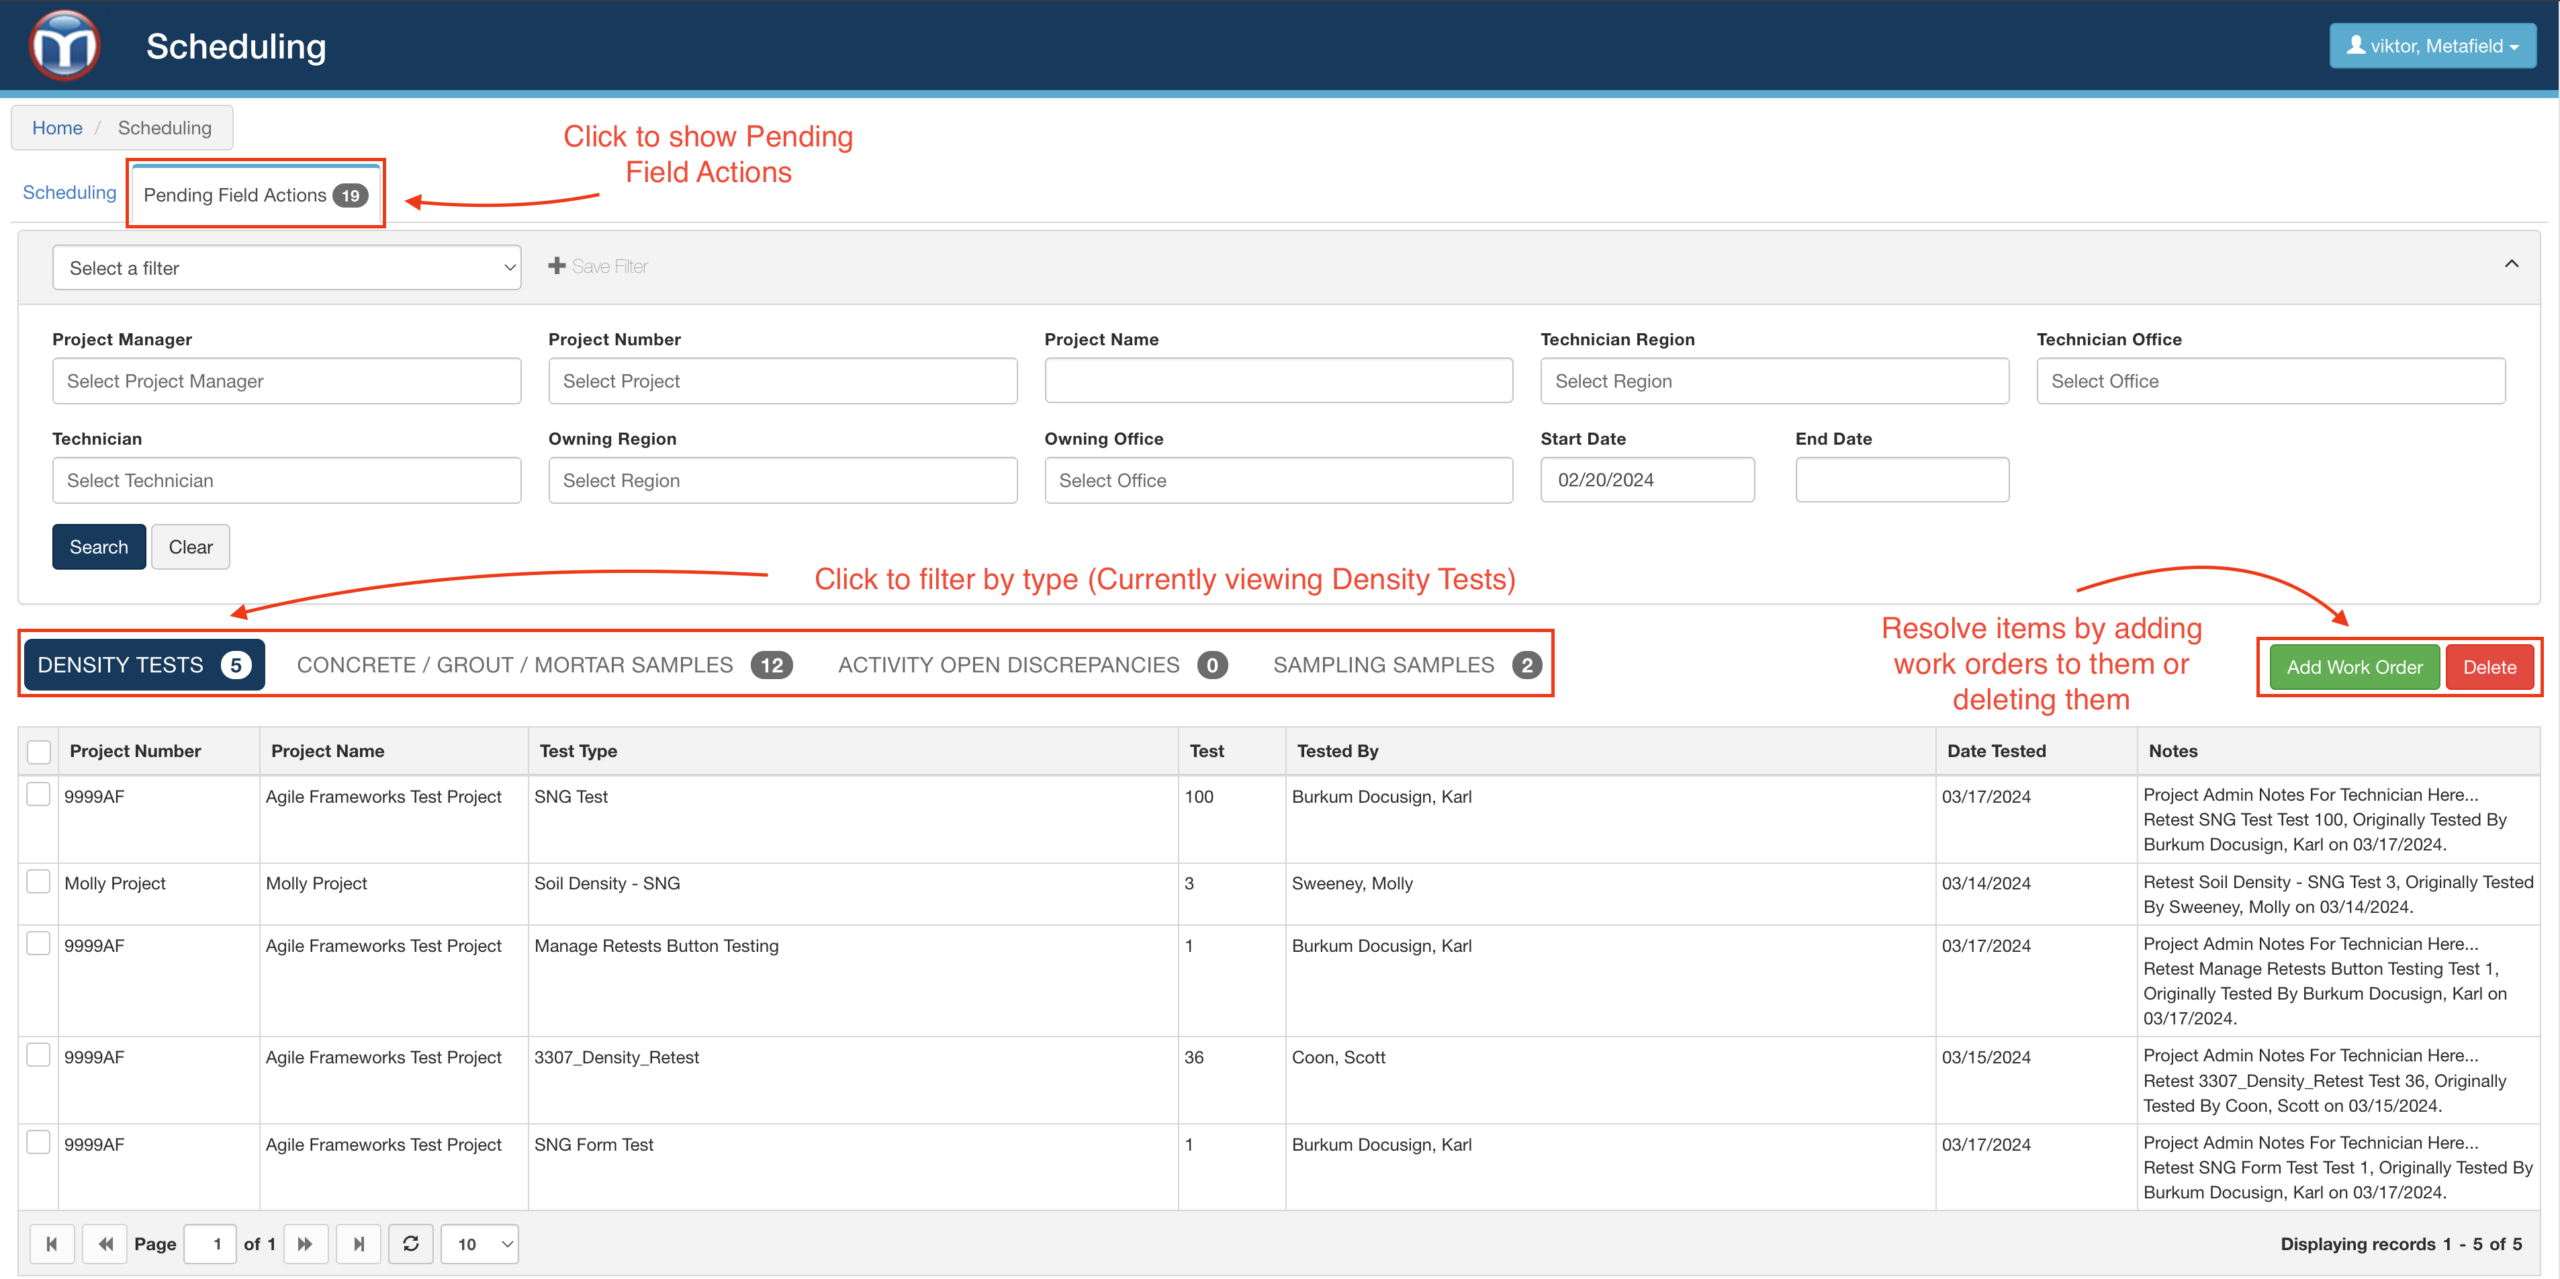Refresh the records grid
The image size is (2560, 1279).
[411, 1244]
